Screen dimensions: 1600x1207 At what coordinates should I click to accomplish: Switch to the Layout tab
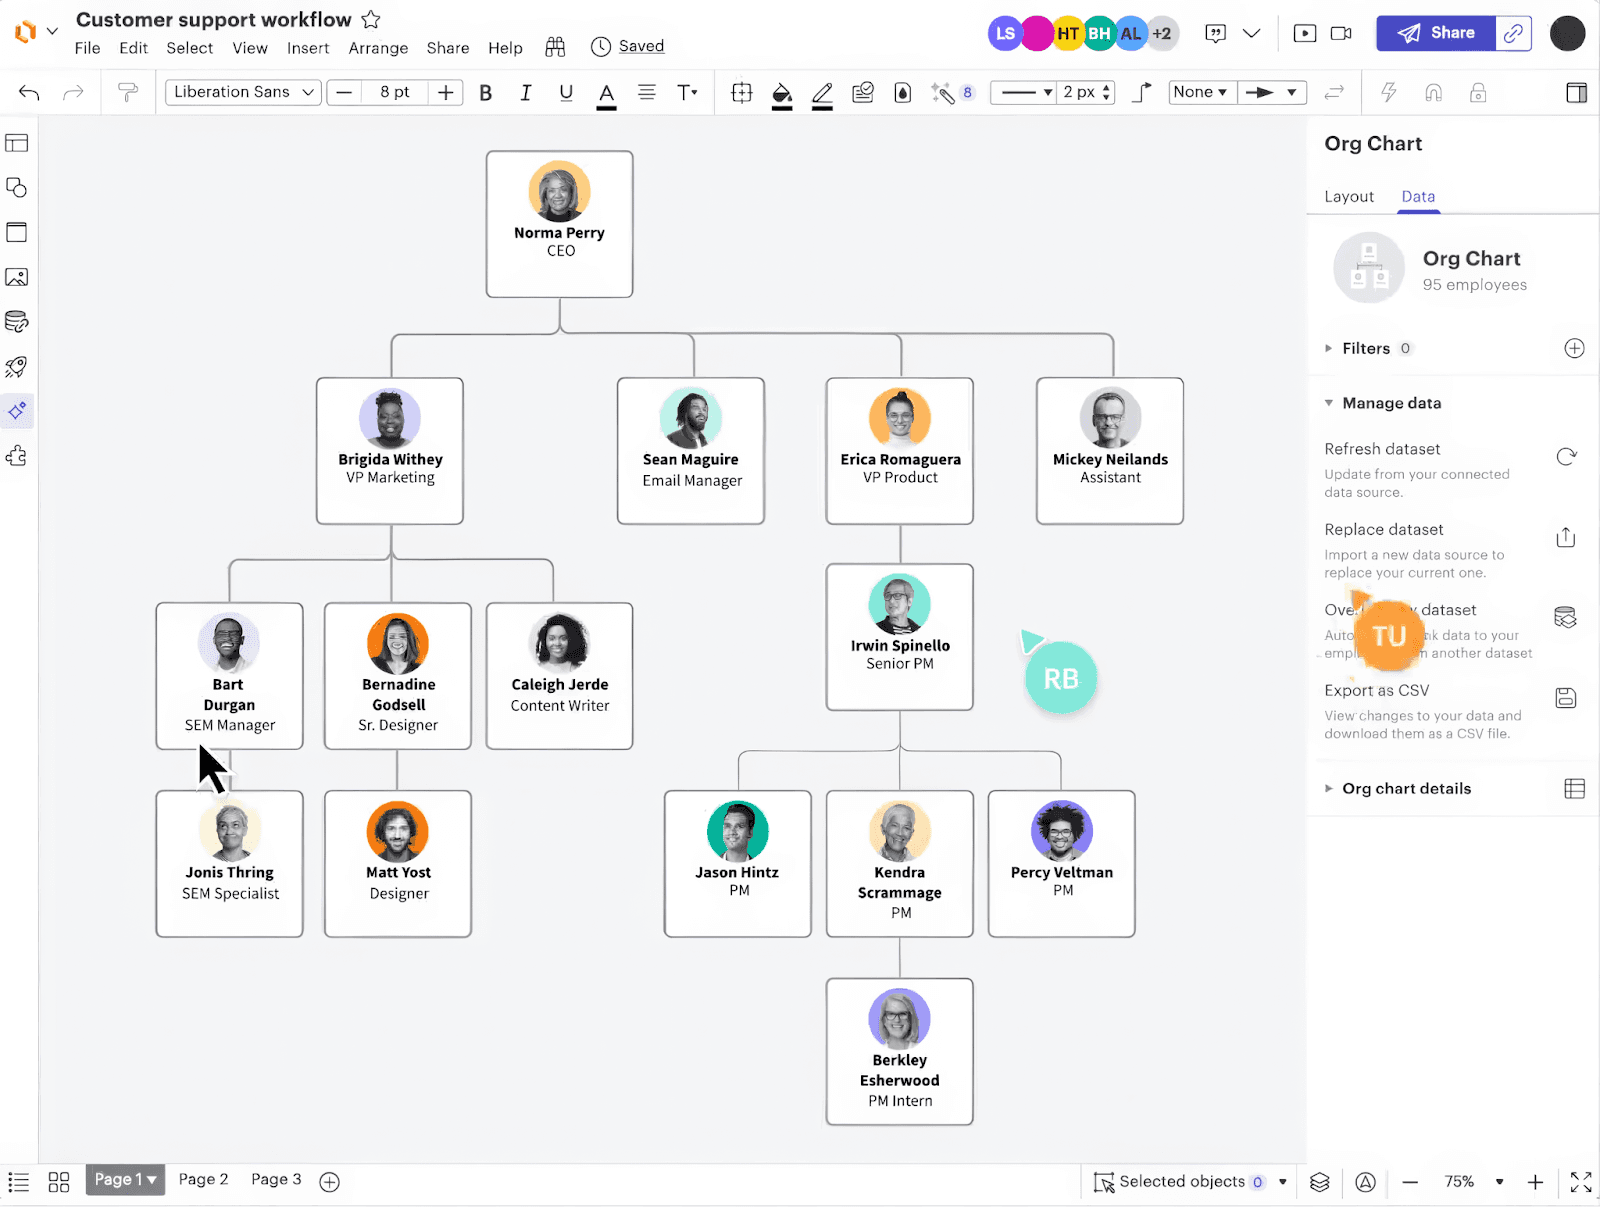click(1349, 196)
